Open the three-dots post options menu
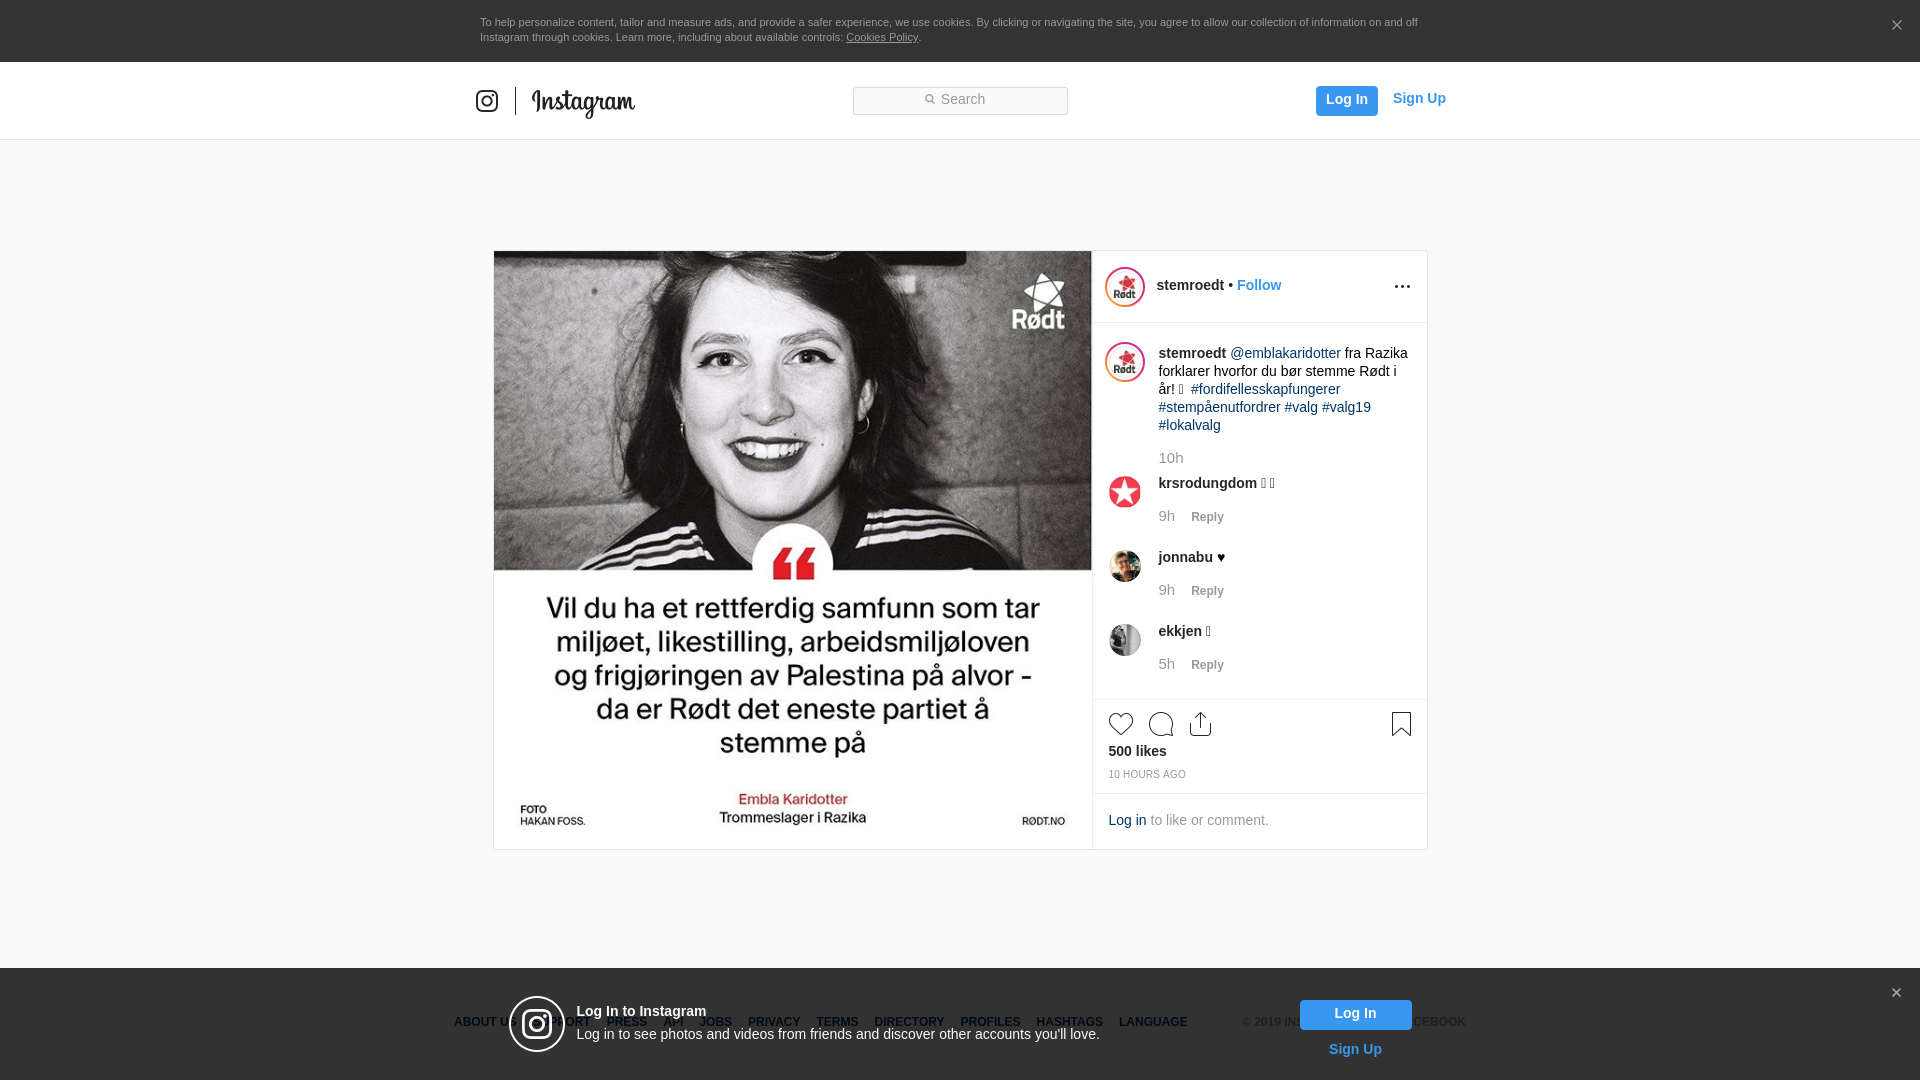 pos(1402,287)
